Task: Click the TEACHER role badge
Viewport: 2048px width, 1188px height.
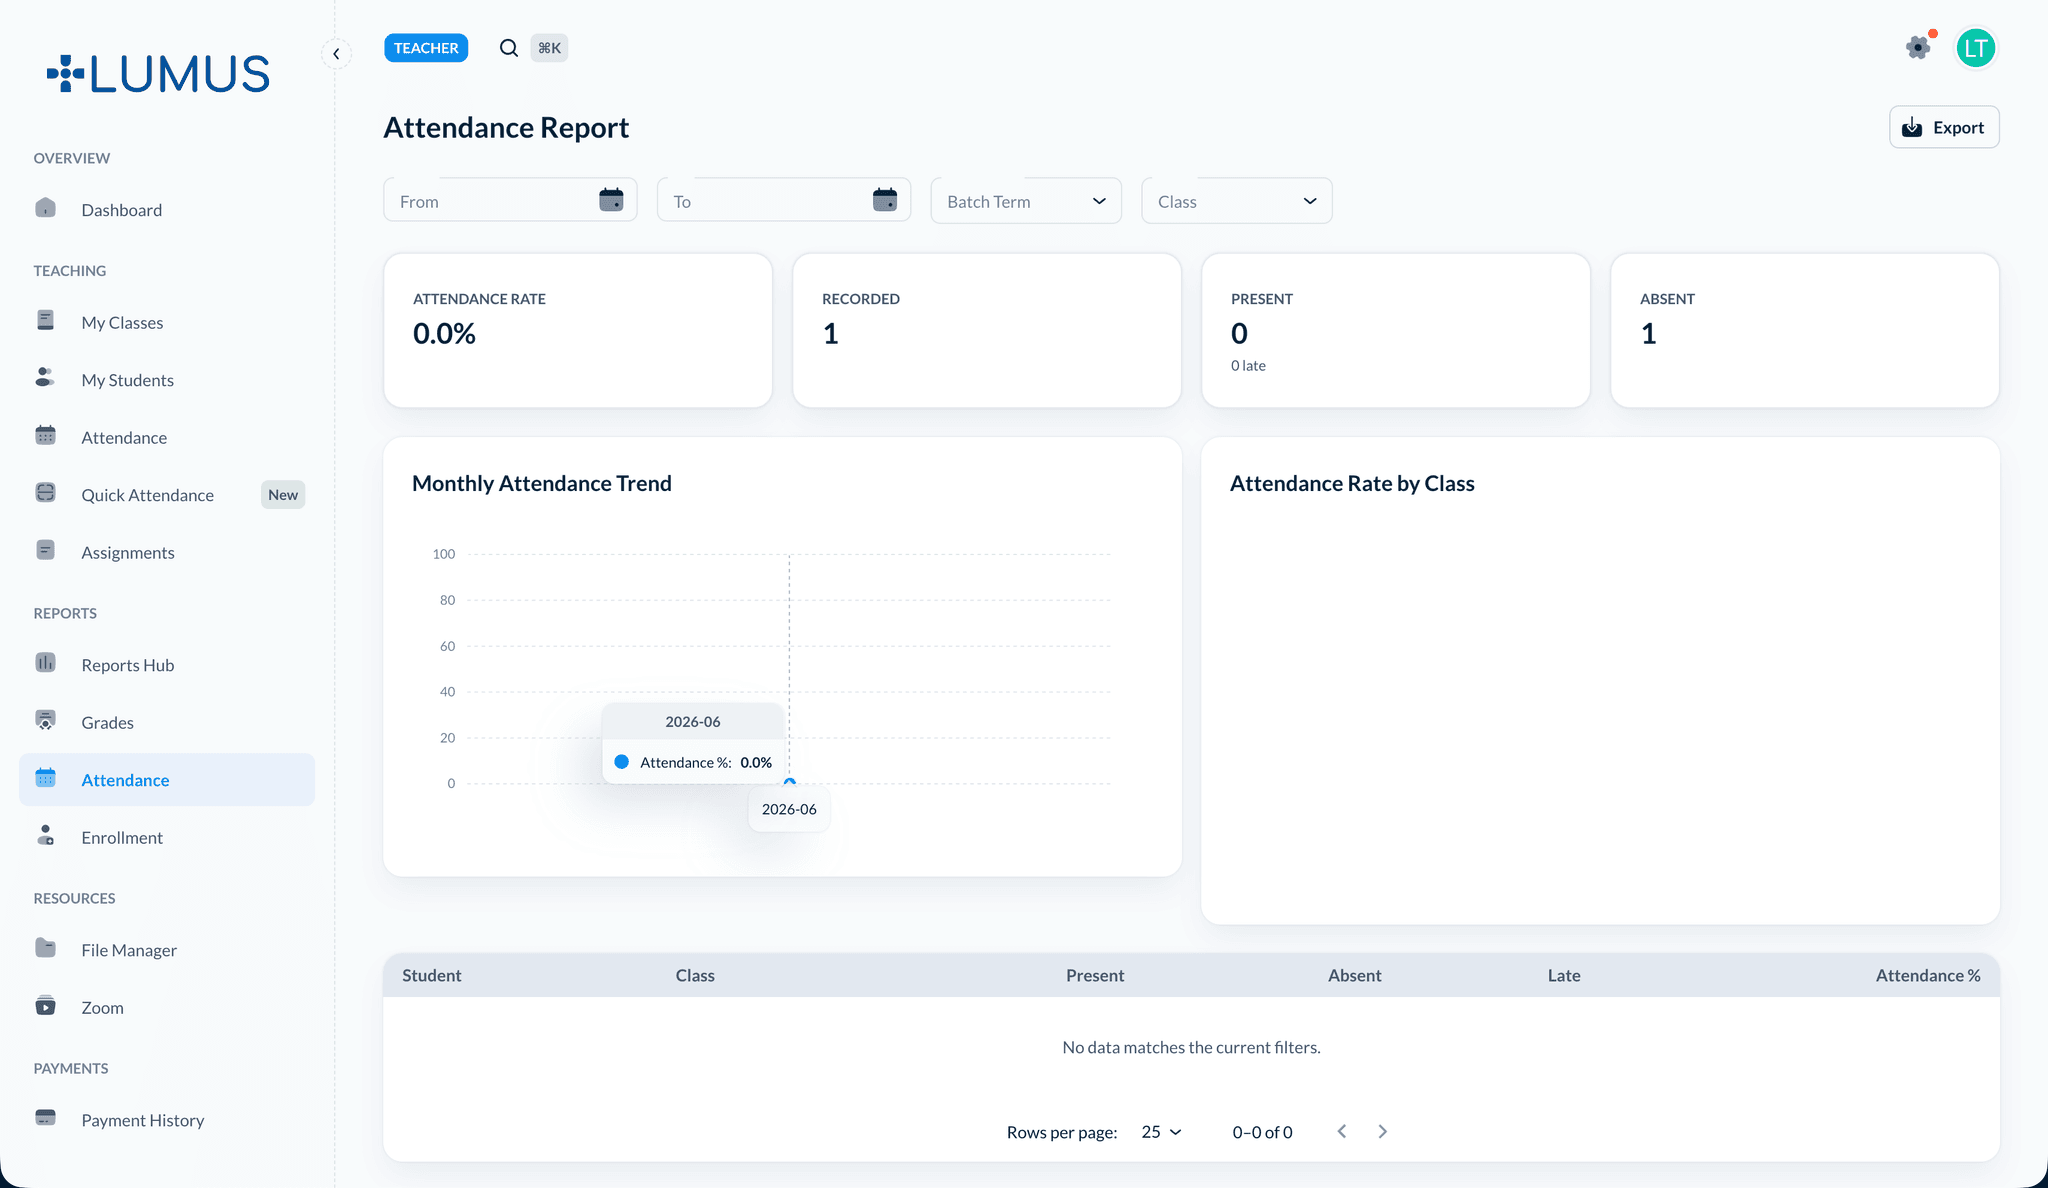Action: click(426, 48)
